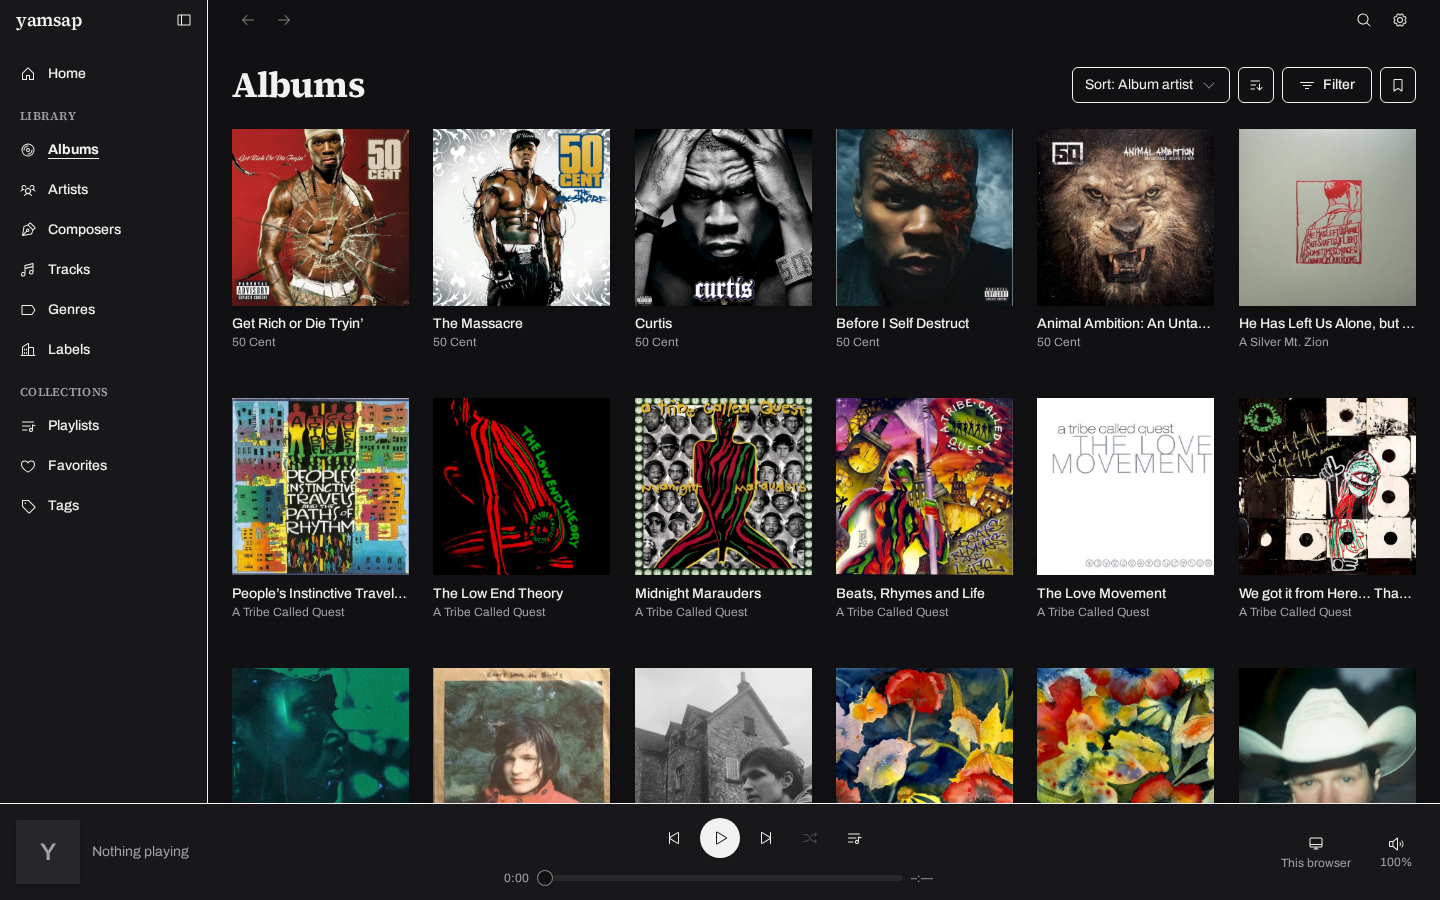This screenshot has height=900, width=1440.
Task: Open search with the magnifier icon
Action: [1364, 20]
